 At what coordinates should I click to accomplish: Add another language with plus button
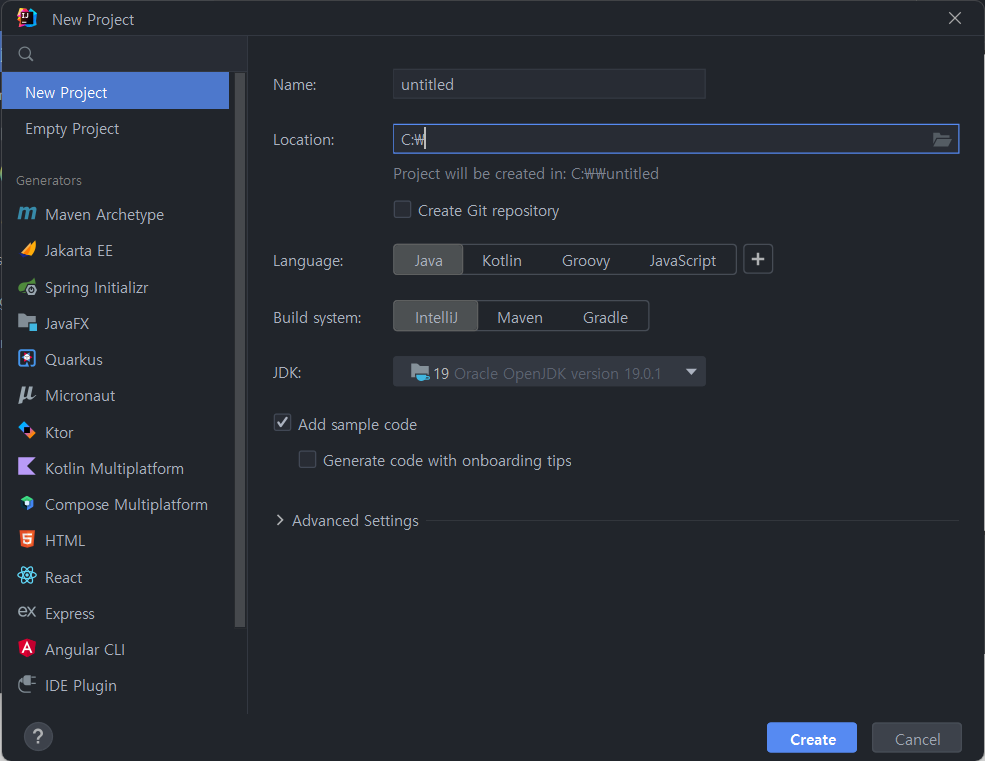pyautogui.click(x=758, y=260)
